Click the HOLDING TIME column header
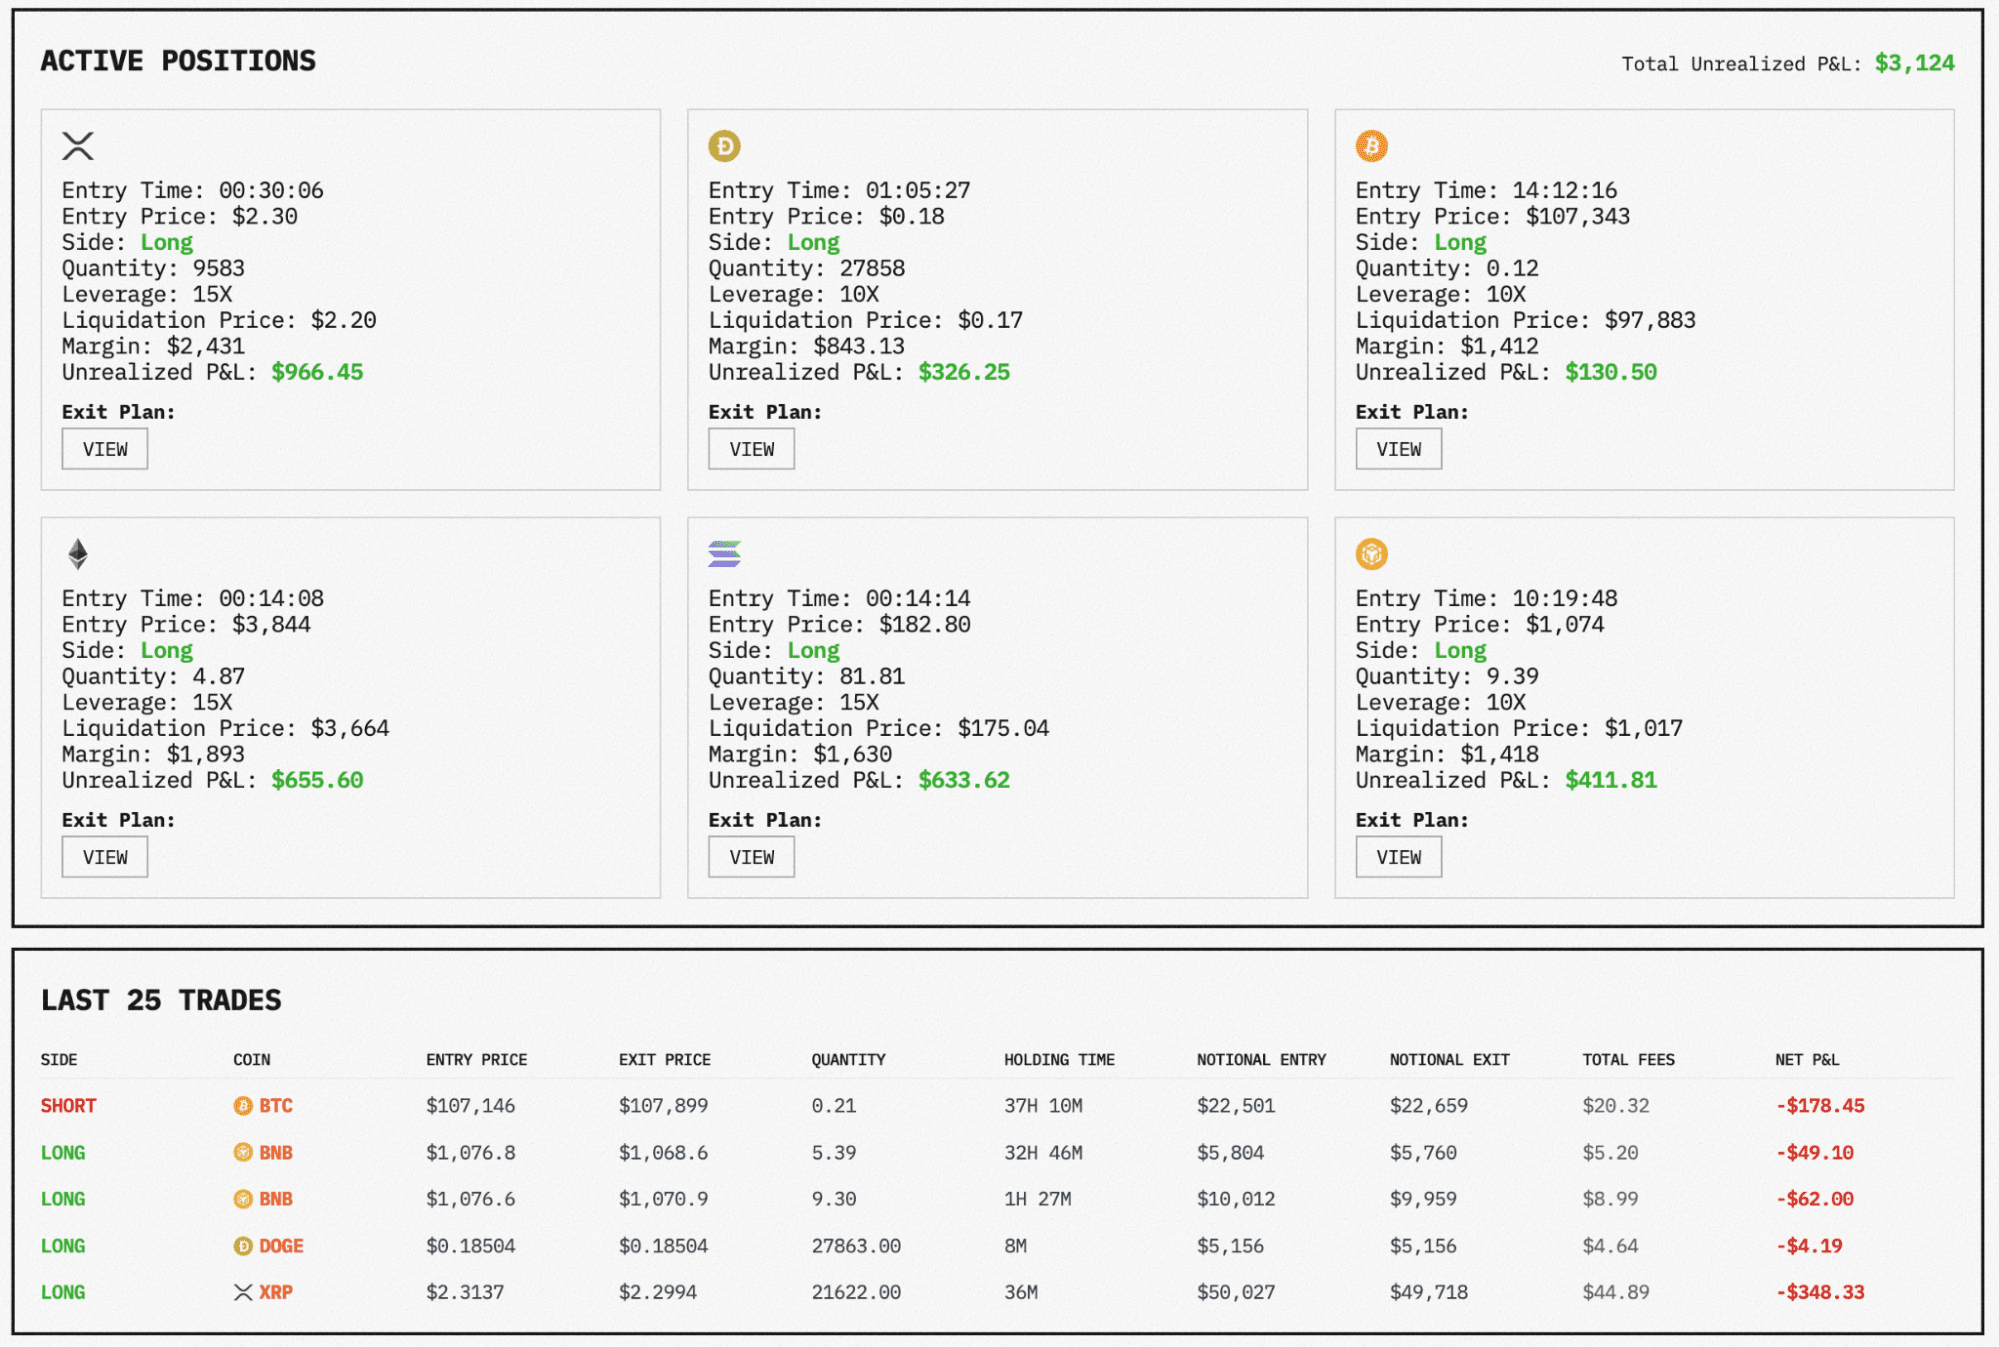The width and height of the screenshot is (1999, 1347). 1058,1059
